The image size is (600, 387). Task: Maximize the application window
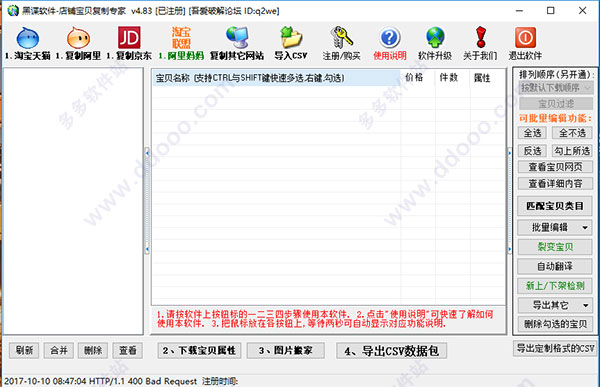point(551,11)
